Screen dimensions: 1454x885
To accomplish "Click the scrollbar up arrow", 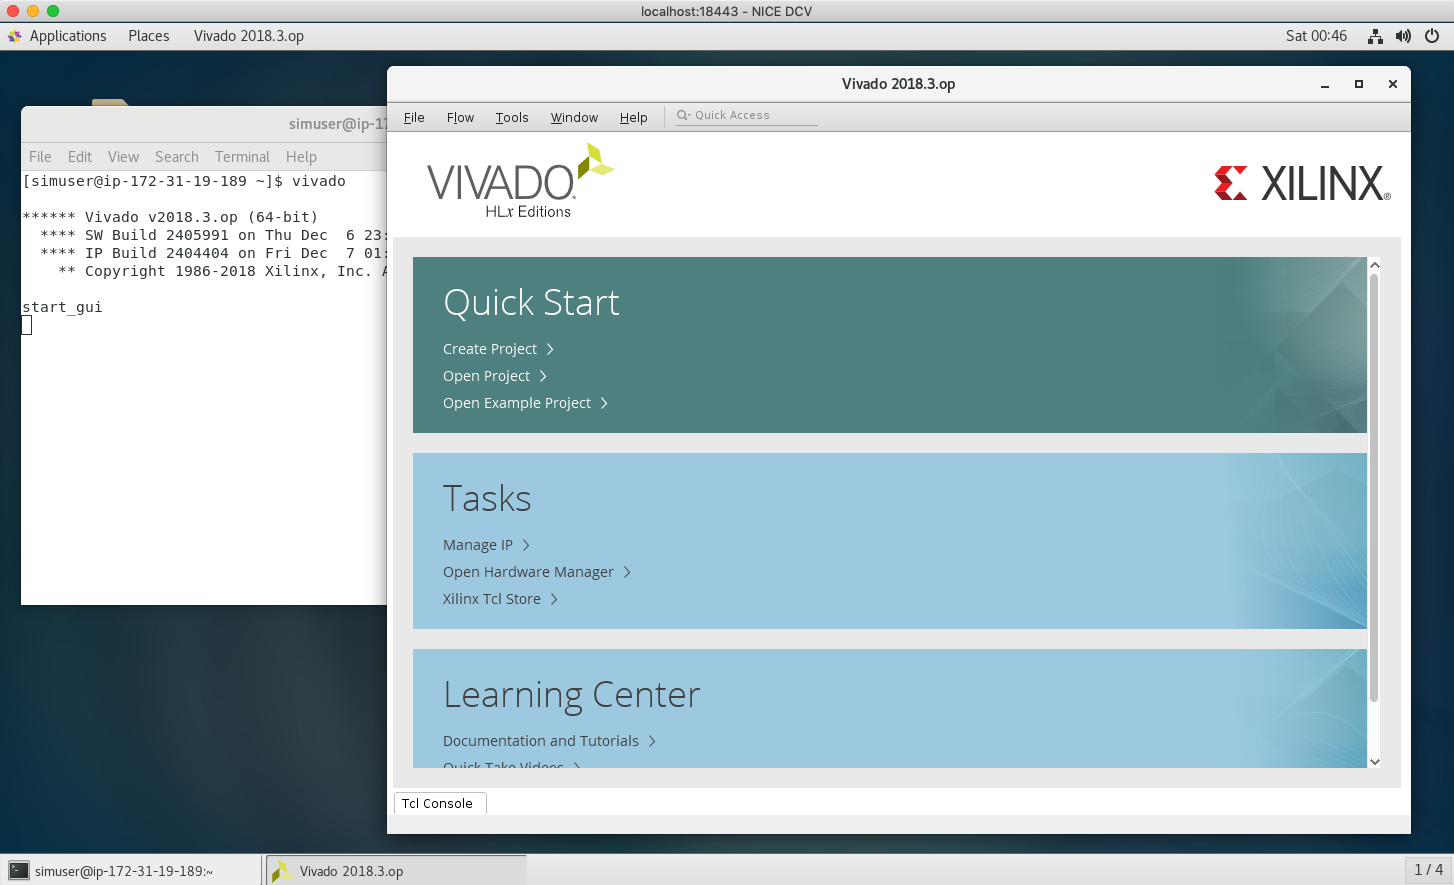I will [x=1374, y=265].
